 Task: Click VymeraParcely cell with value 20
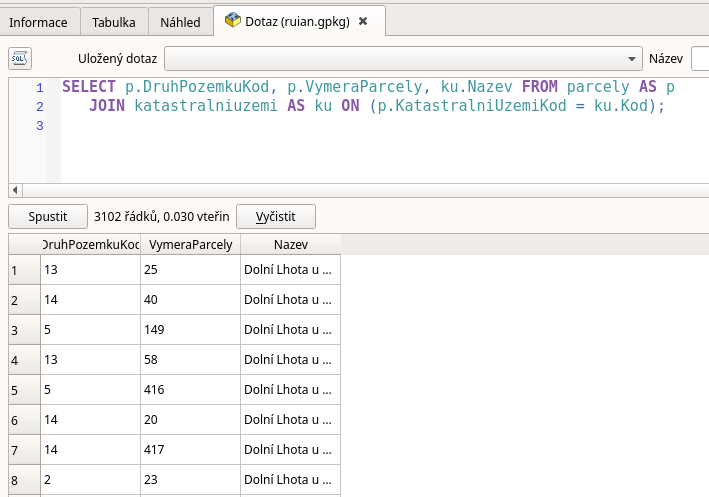[190, 420]
